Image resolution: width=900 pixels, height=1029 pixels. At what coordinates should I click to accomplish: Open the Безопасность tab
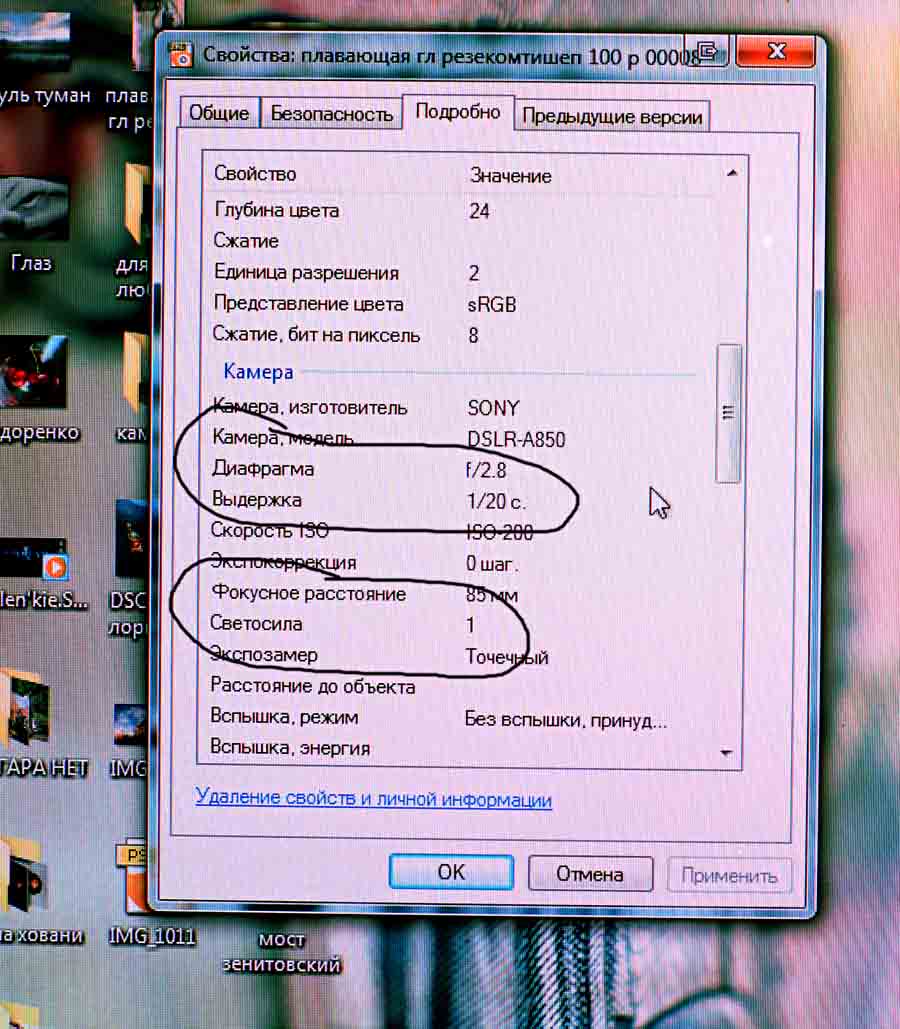[x=332, y=113]
